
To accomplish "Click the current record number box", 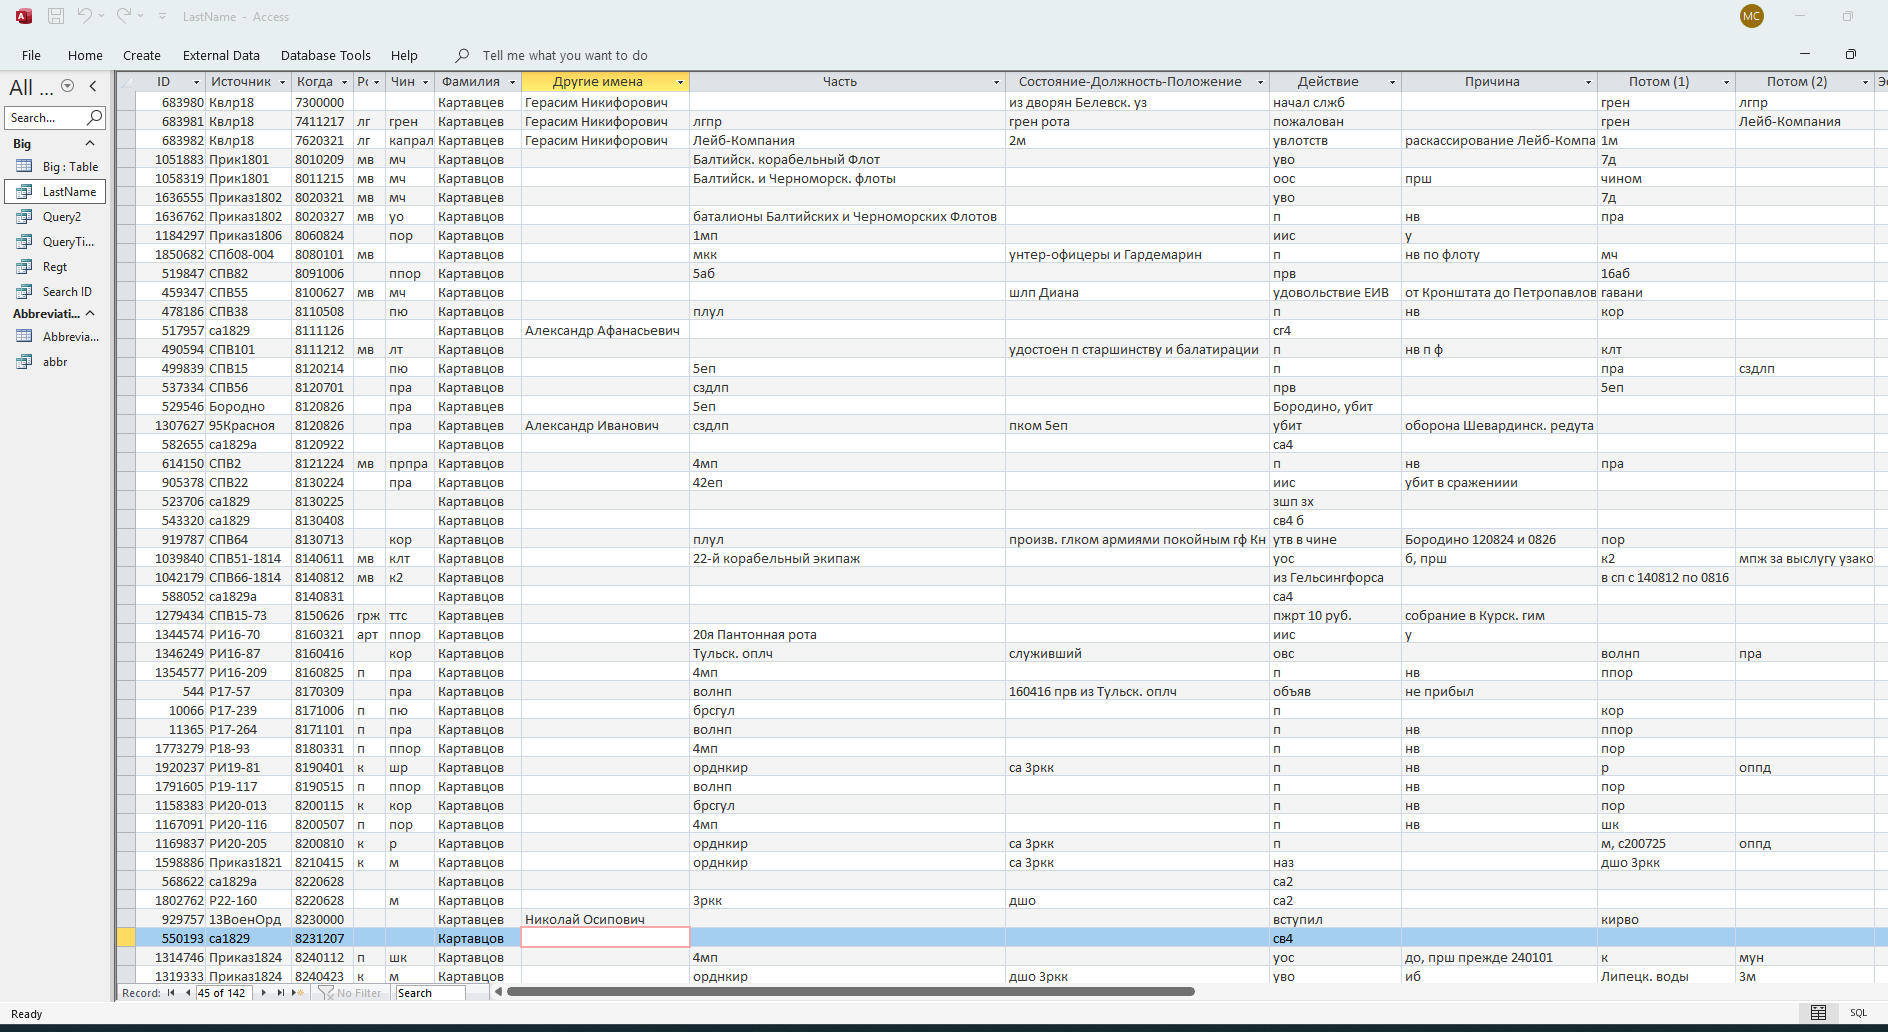I will pos(222,993).
